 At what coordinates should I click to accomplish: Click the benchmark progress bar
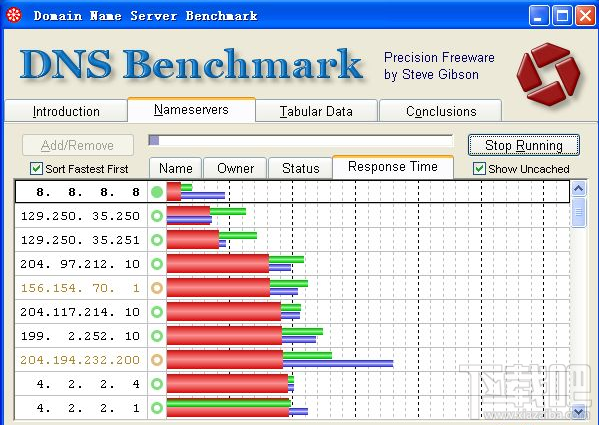pos(301,141)
